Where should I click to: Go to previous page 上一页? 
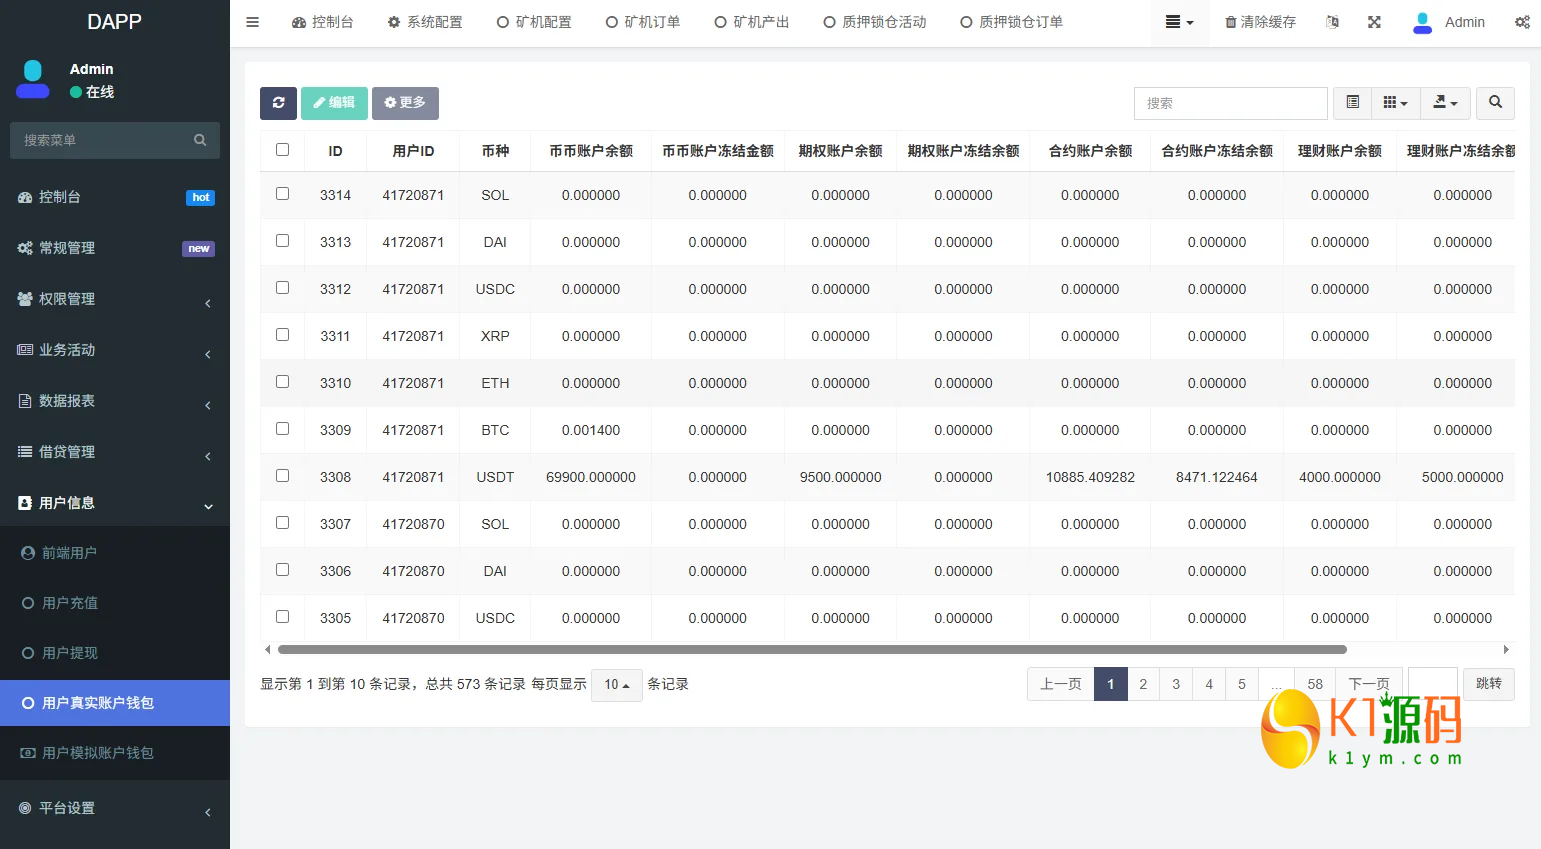click(x=1061, y=684)
